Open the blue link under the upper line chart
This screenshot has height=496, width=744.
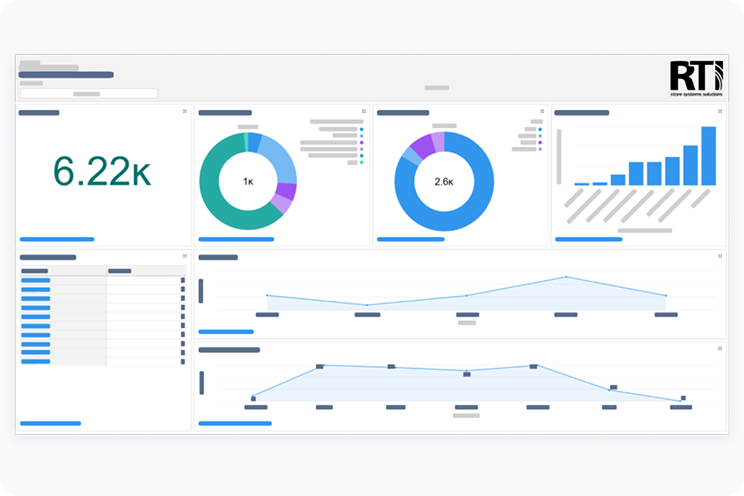pos(226,332)
